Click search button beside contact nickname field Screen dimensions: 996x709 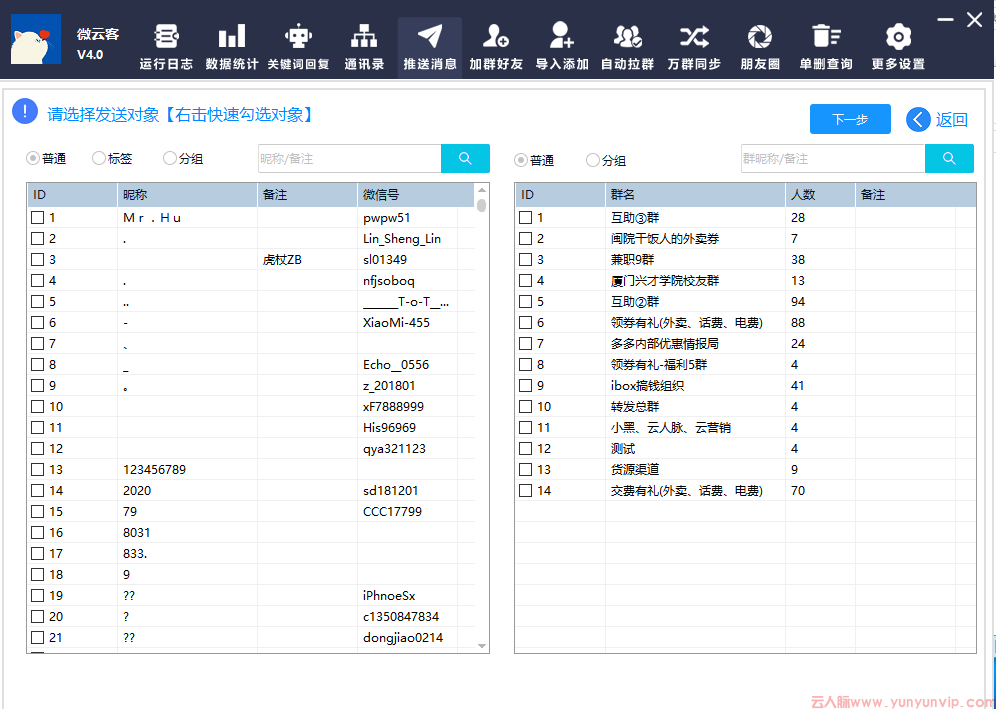click(x=465, y=158)
